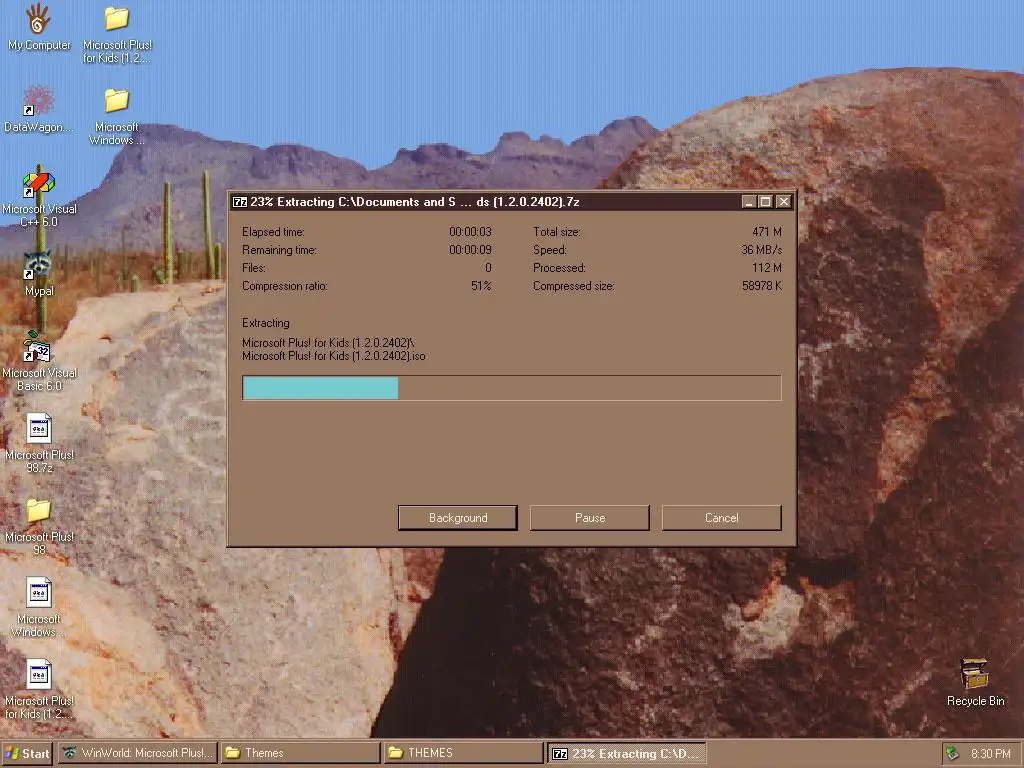Click the Extracting heading label
This screenshot has height=768, width=1024.
click(266, 323)
